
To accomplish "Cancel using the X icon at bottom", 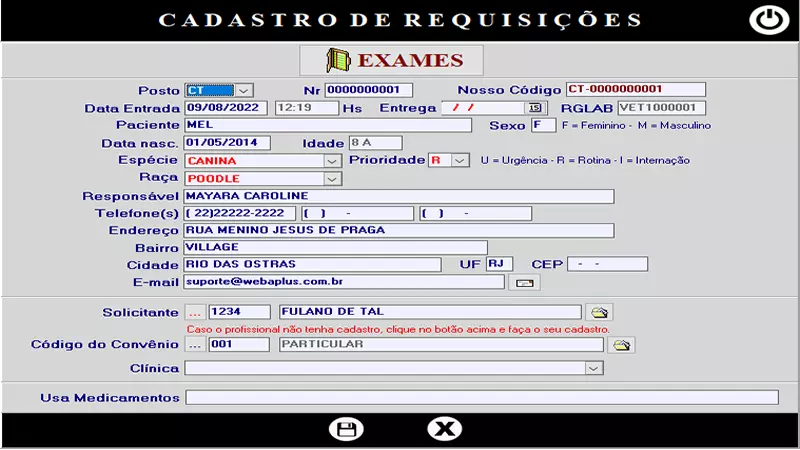I will tap(444, 429).
